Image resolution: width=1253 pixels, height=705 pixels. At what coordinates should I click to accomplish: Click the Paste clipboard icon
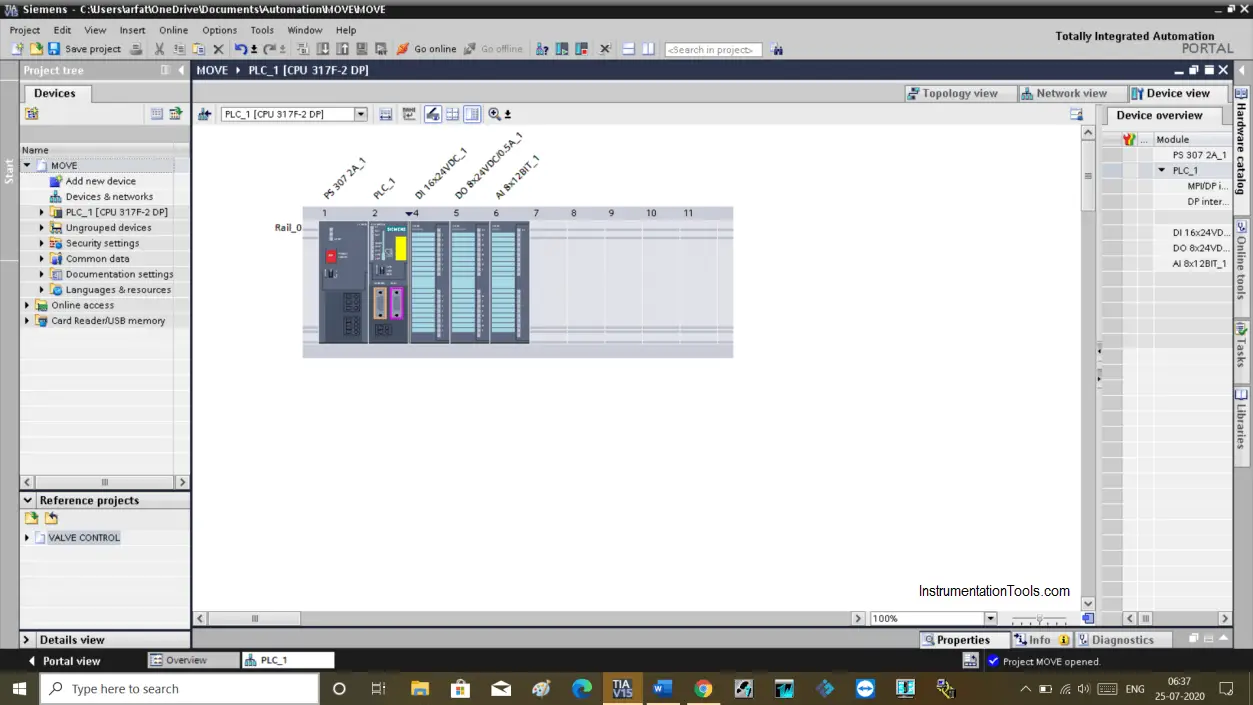199,49
